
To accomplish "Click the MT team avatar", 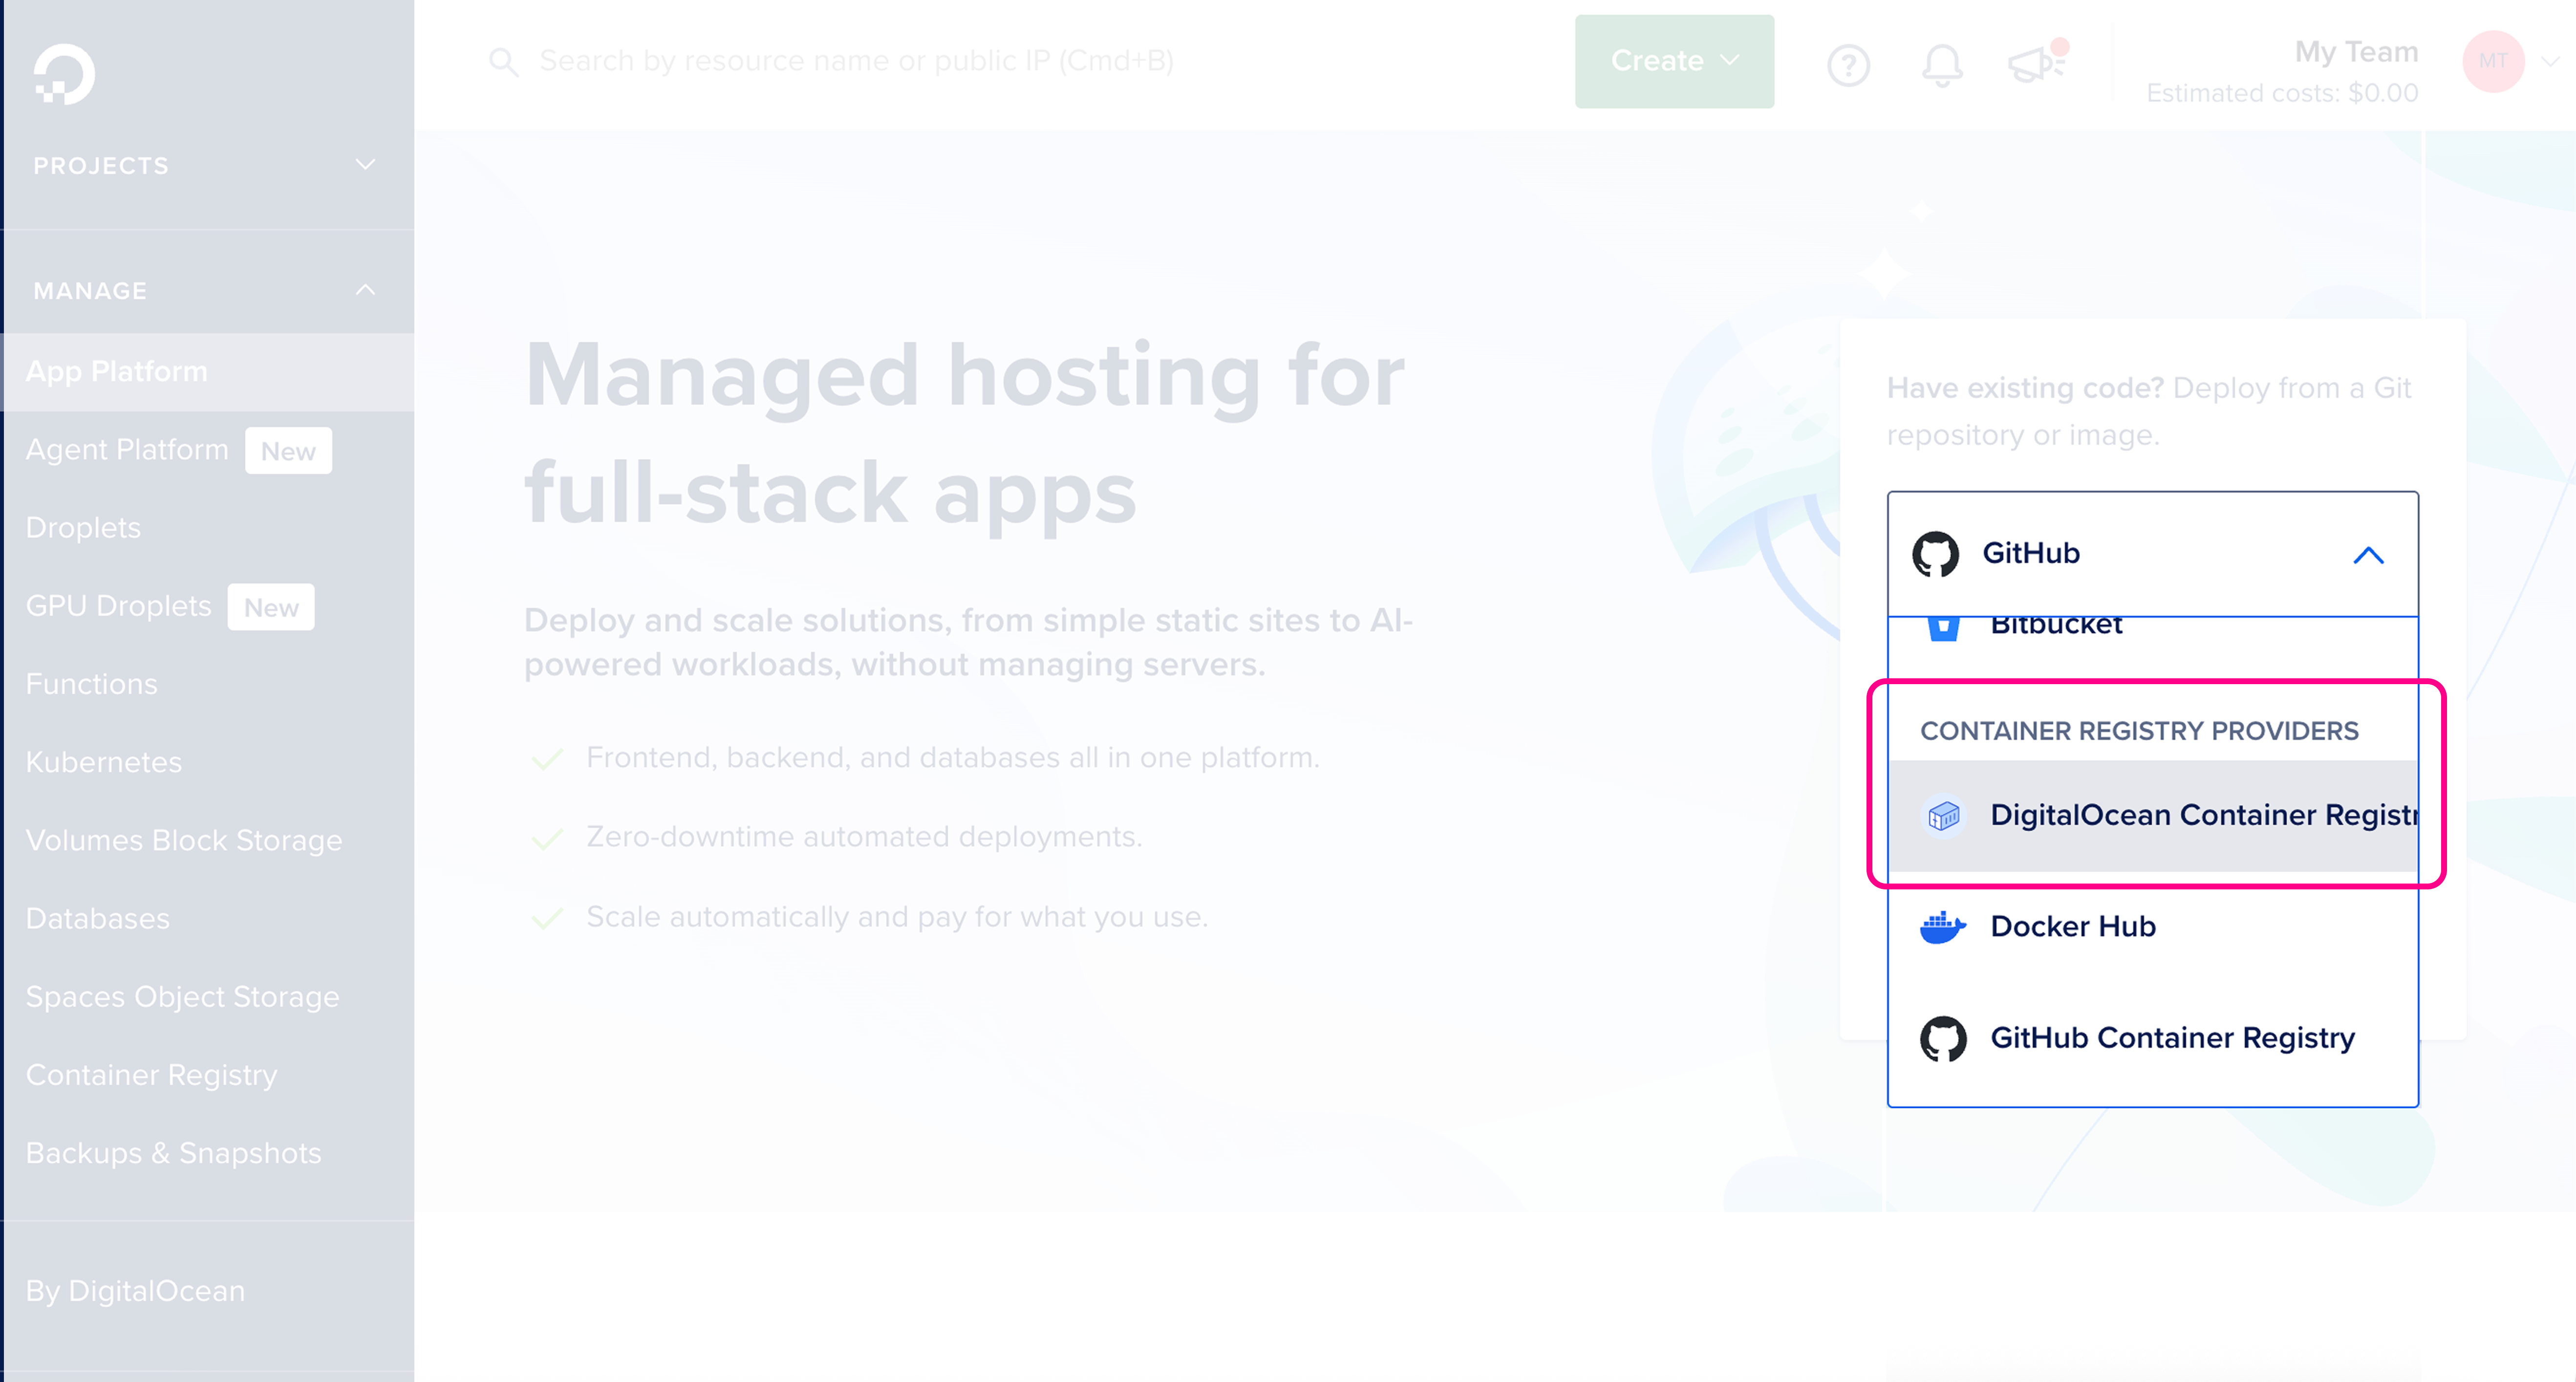I will (x=2493, y=61).
